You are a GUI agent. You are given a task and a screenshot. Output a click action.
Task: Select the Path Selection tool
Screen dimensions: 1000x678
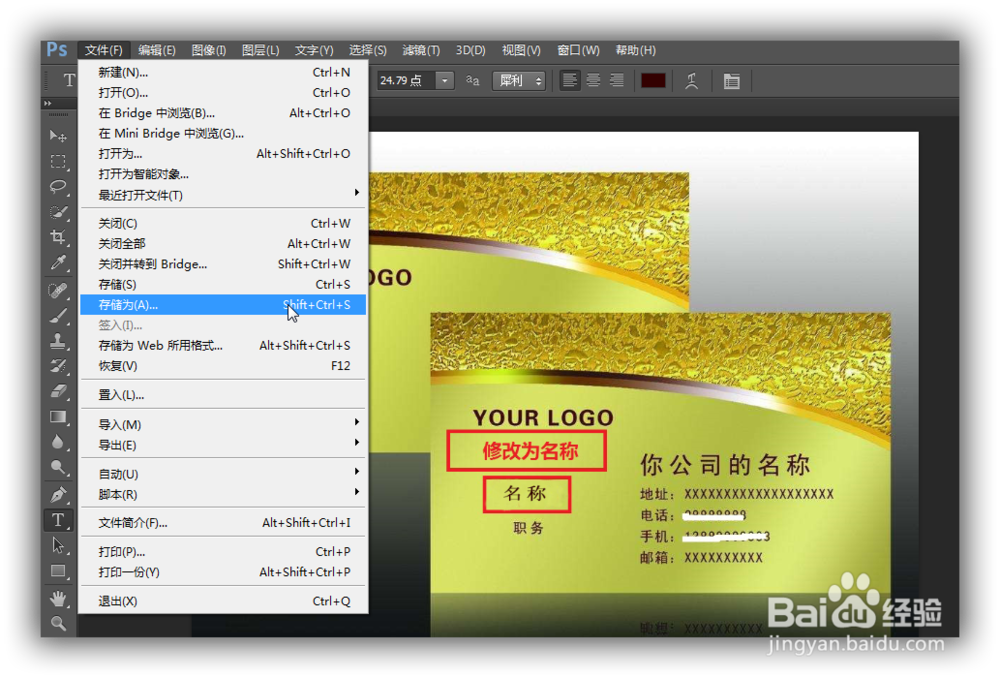pos(58,545)
